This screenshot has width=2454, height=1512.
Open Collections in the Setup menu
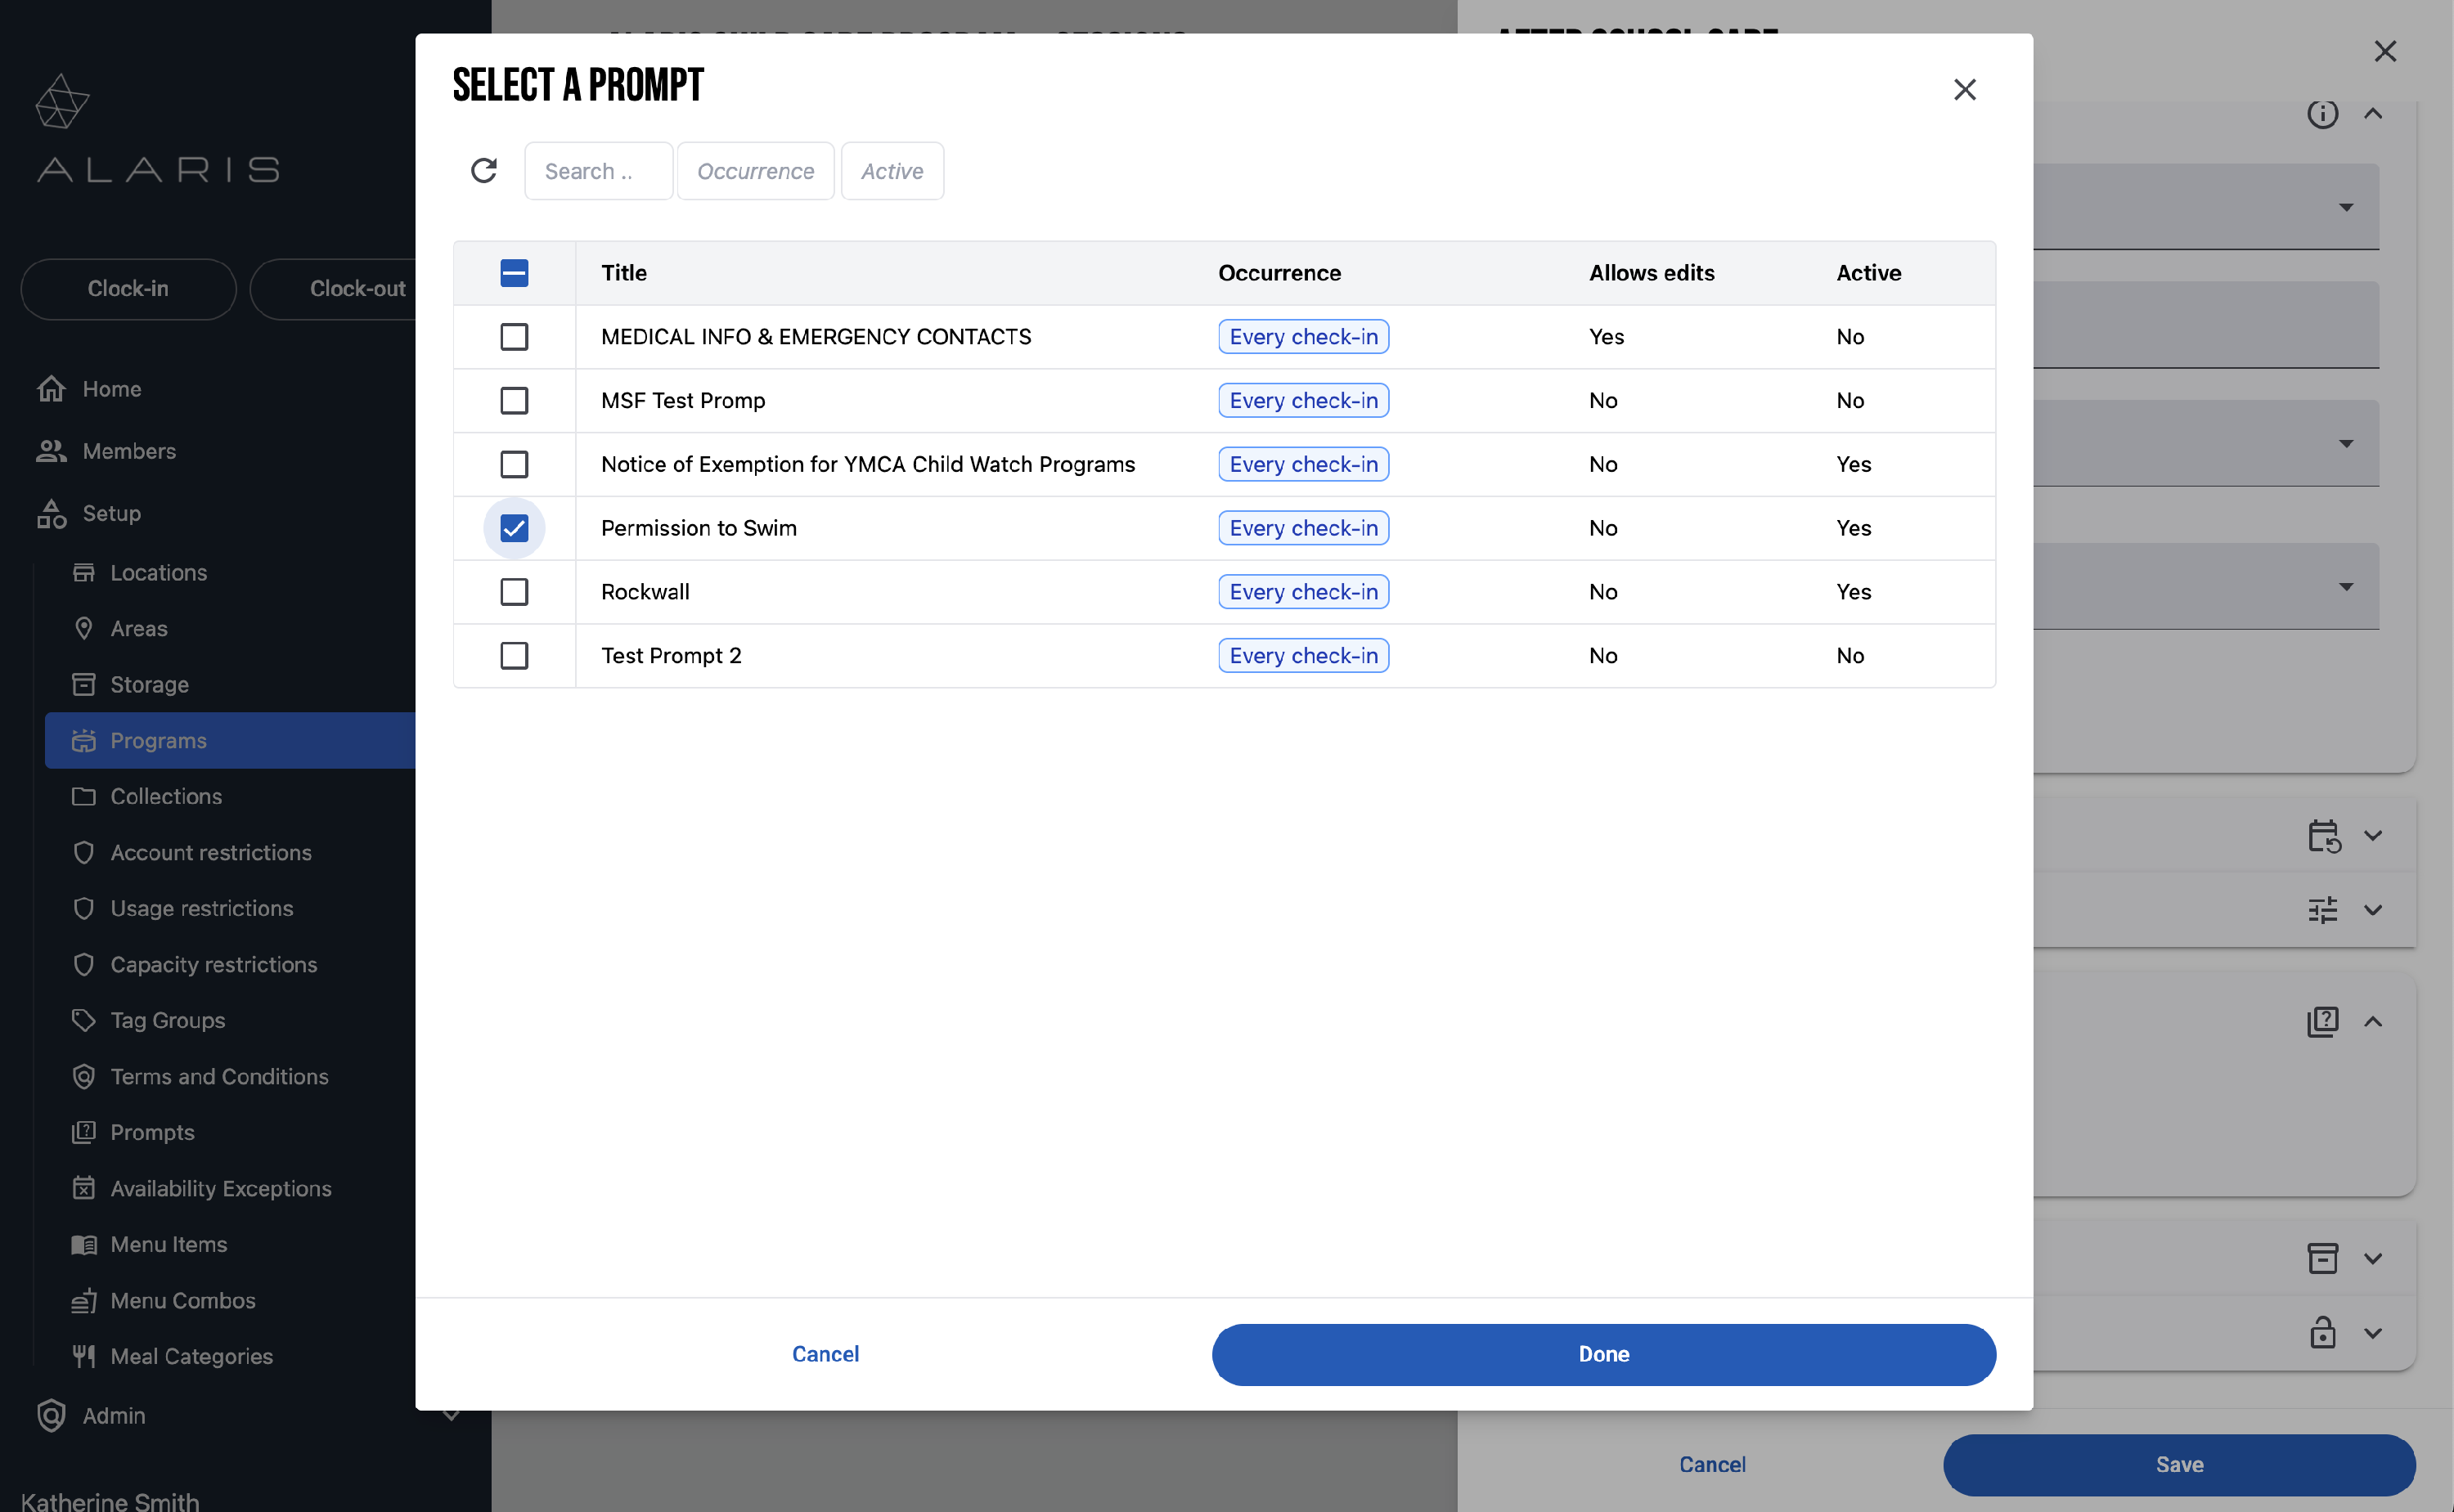tap(166, 796)
